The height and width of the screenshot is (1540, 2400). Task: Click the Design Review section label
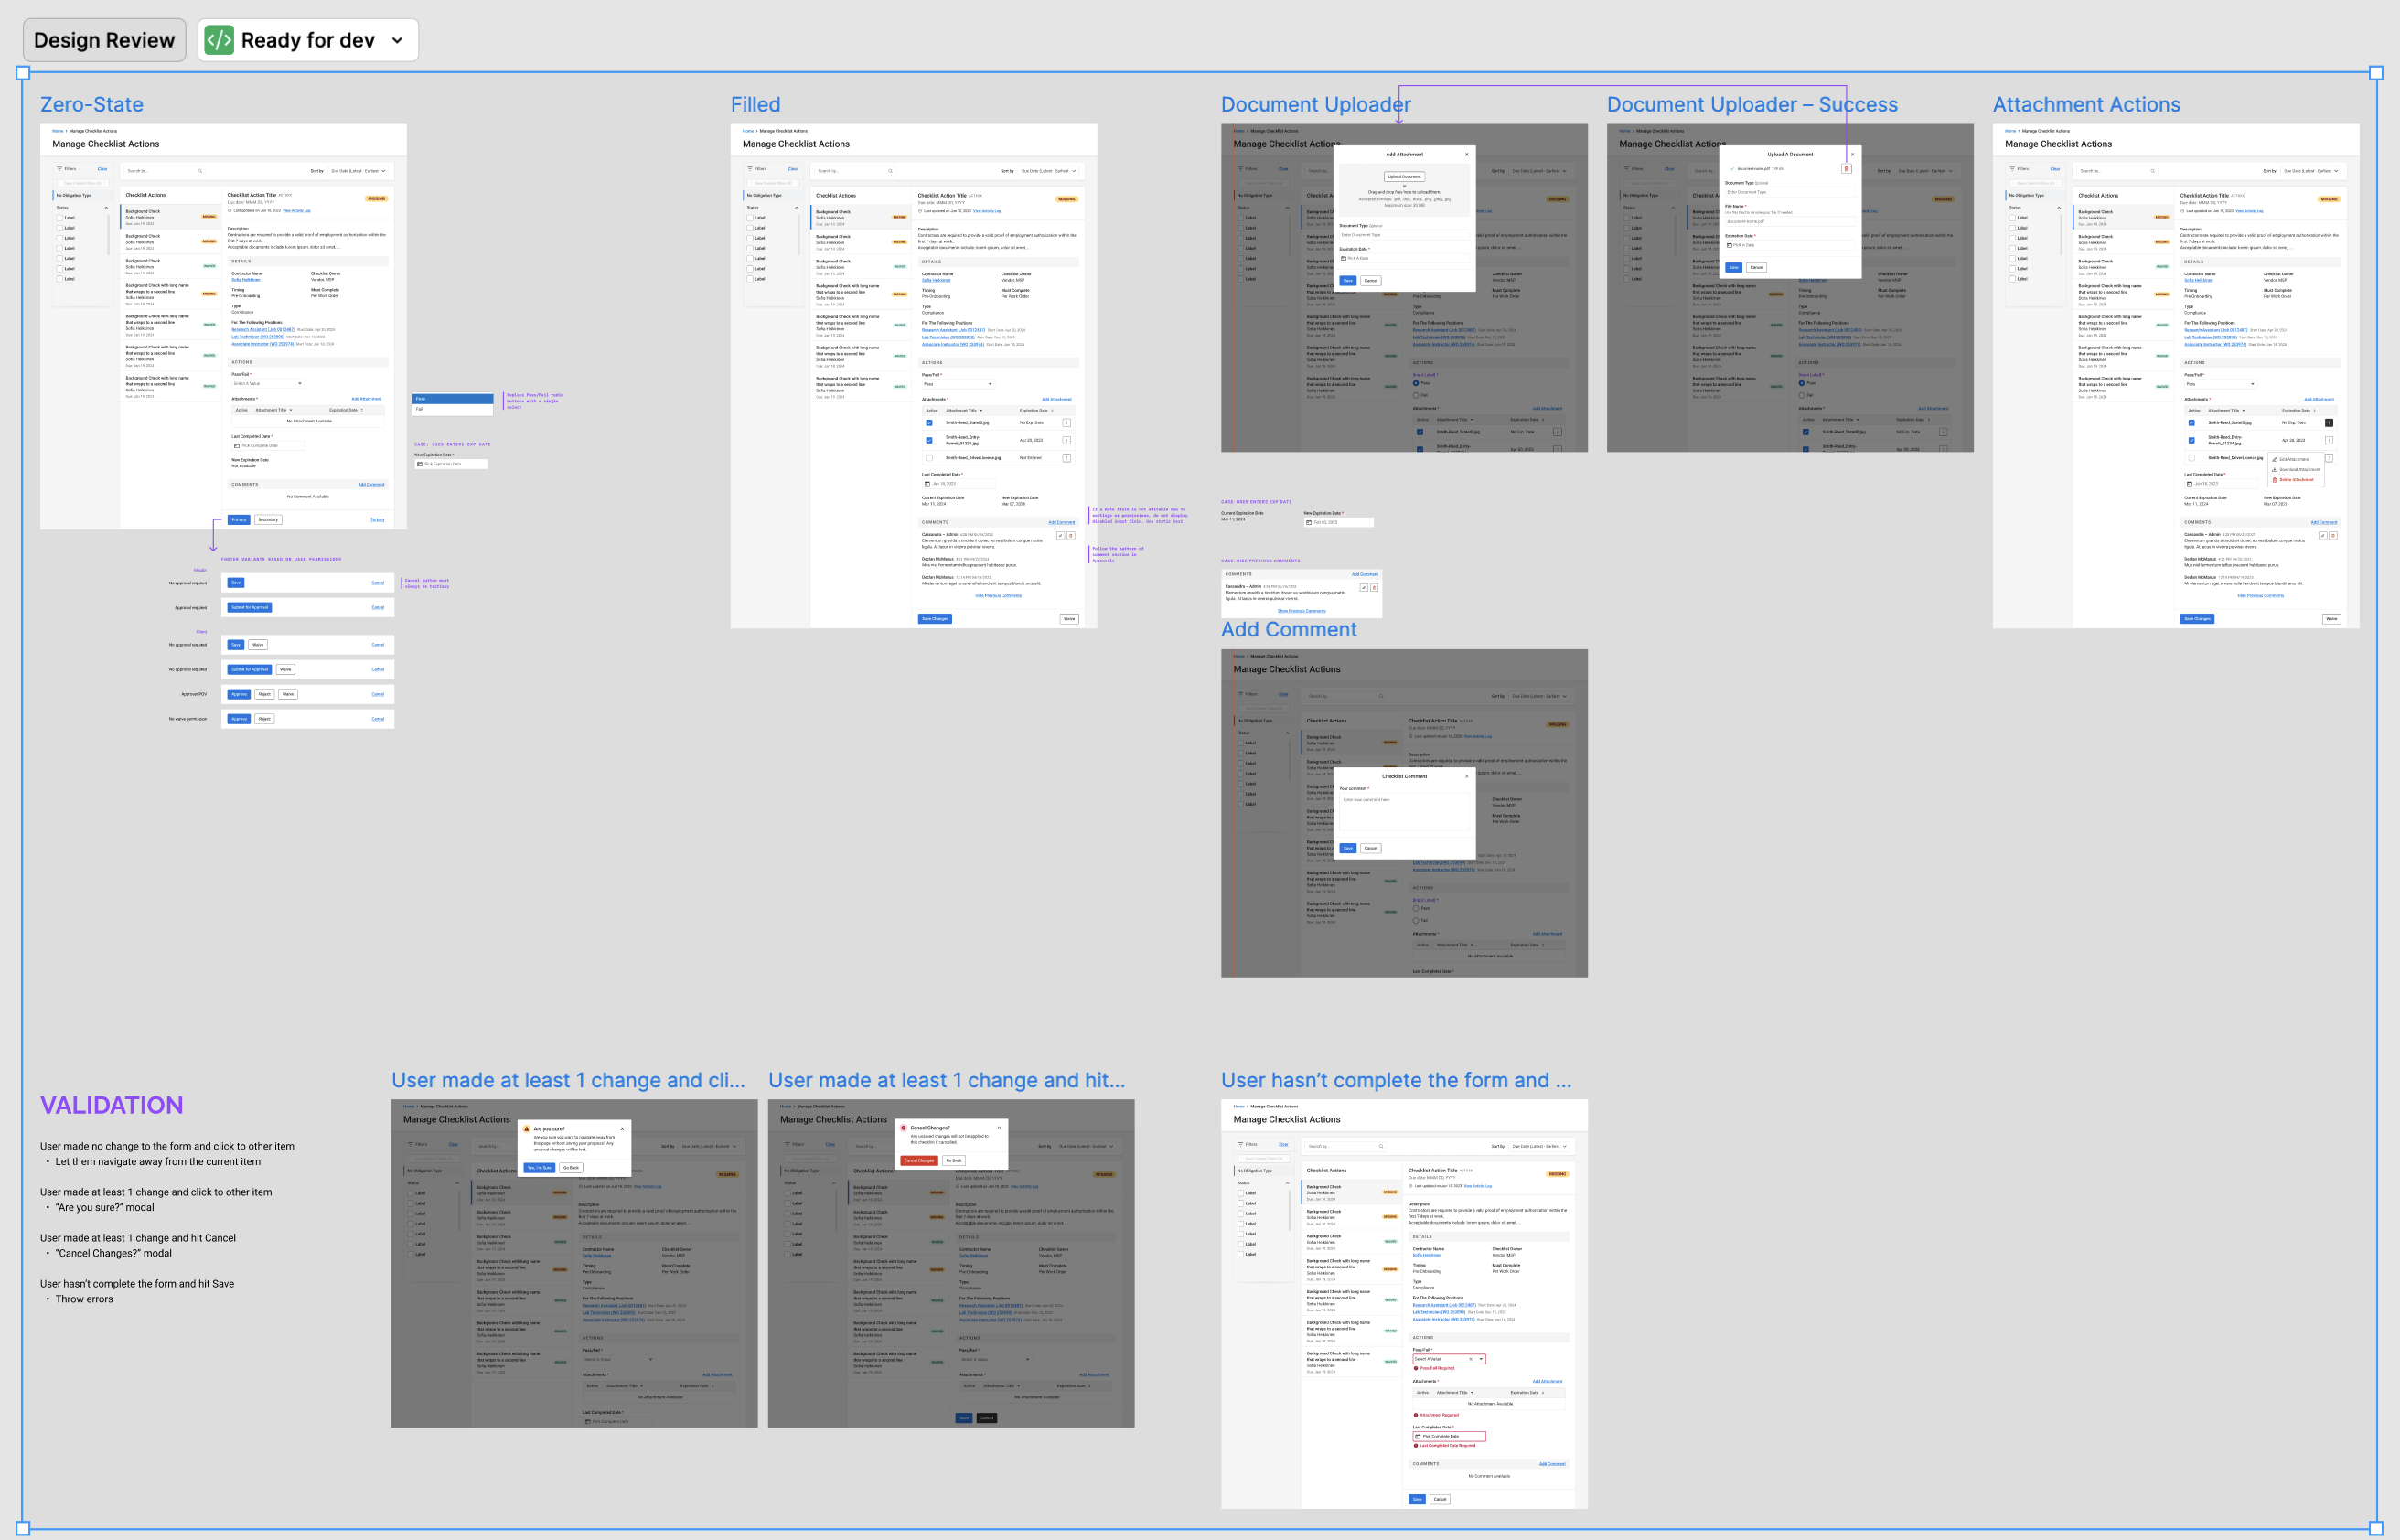[x=104, y=40]
